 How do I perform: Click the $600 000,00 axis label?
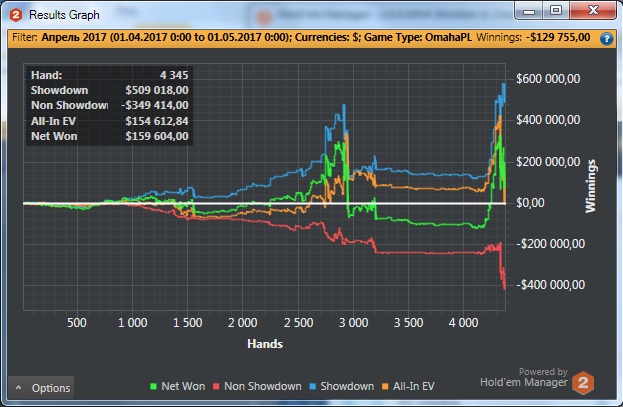pos(548,79)
